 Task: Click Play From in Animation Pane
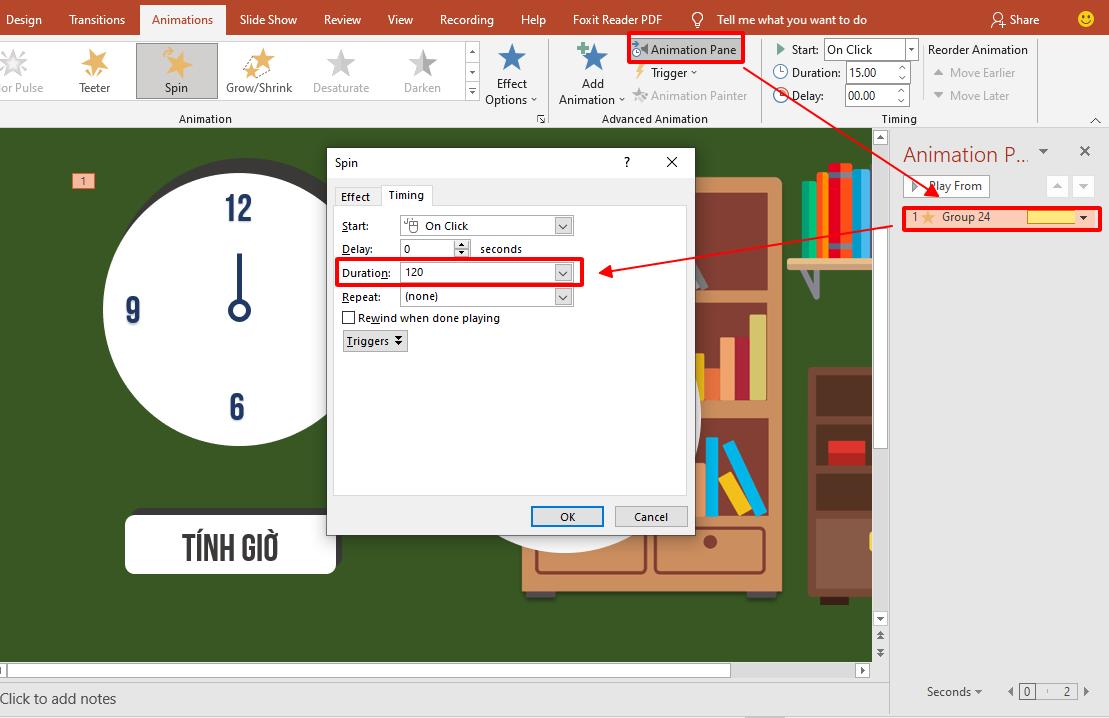tap(946, 186)
